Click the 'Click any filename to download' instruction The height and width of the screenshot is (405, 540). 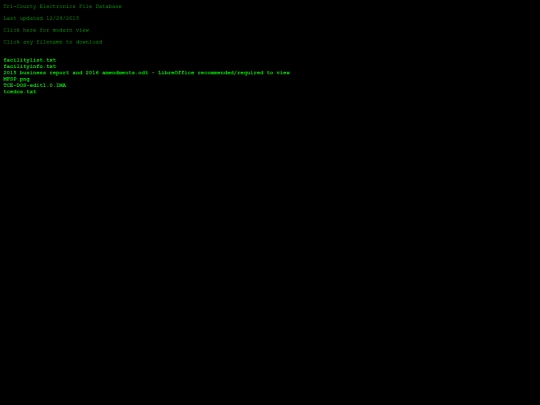click(x=53, y=42)
